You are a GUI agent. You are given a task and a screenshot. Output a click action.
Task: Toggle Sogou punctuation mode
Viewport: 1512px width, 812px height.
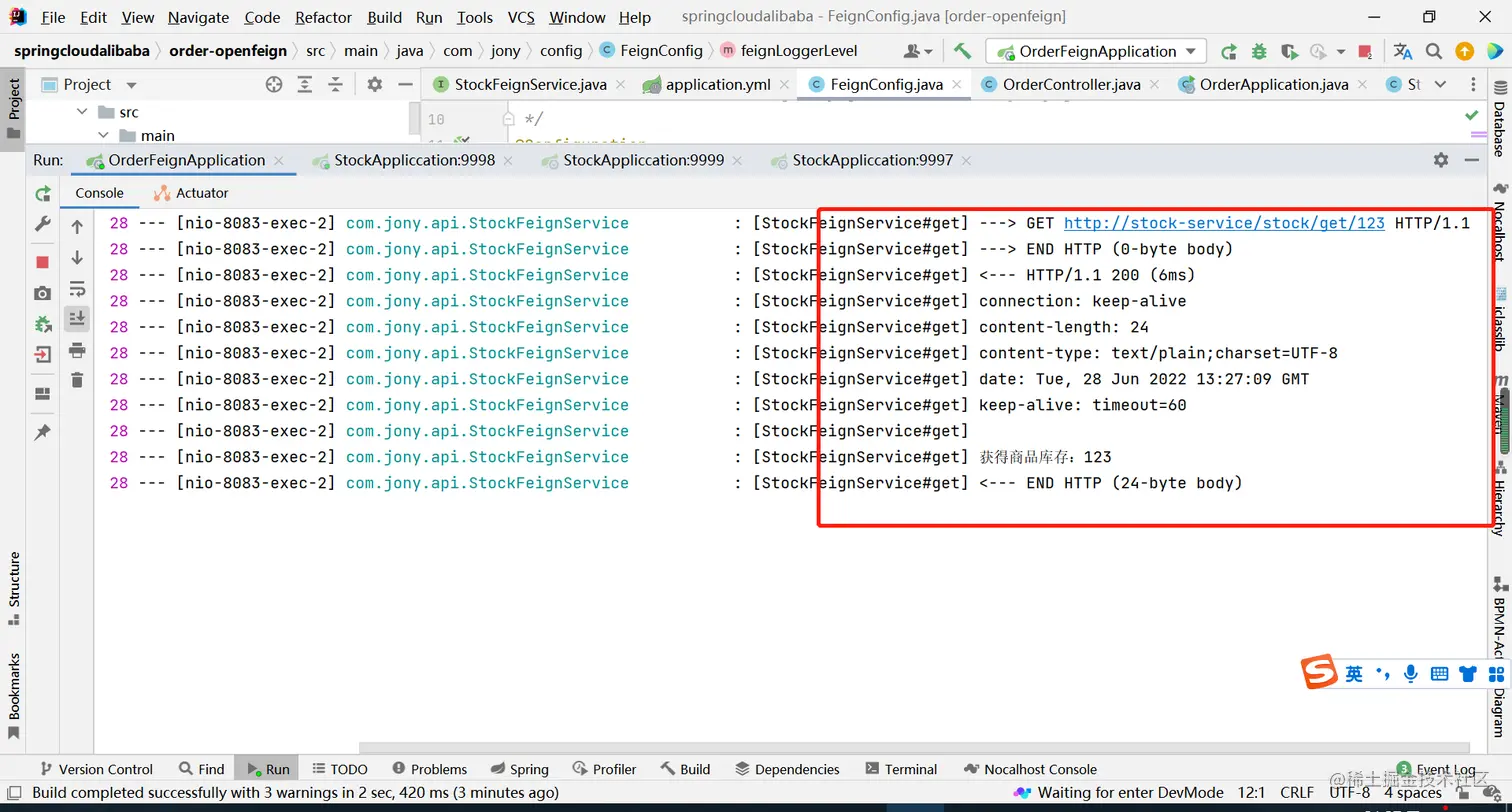coord(1383,674)
